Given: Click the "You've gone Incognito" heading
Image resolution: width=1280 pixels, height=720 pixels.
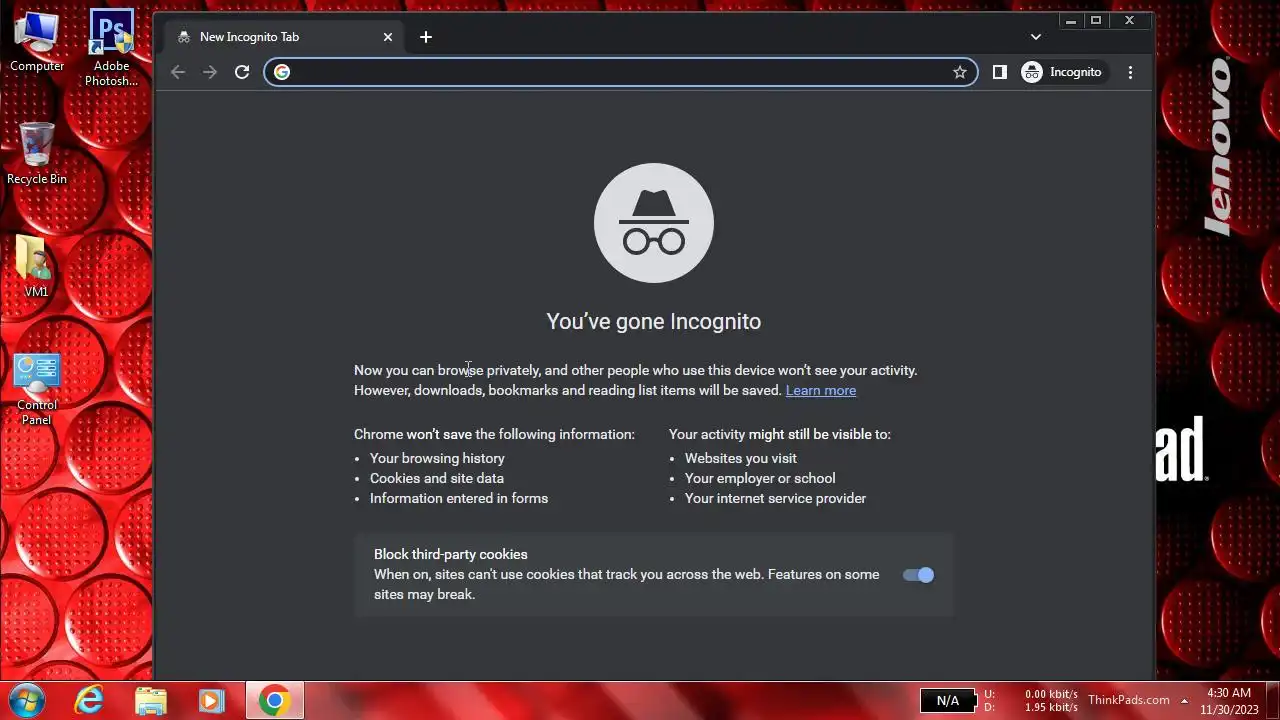Looking at the screenshot, I should pyautogui.click(x=654, y=321).
